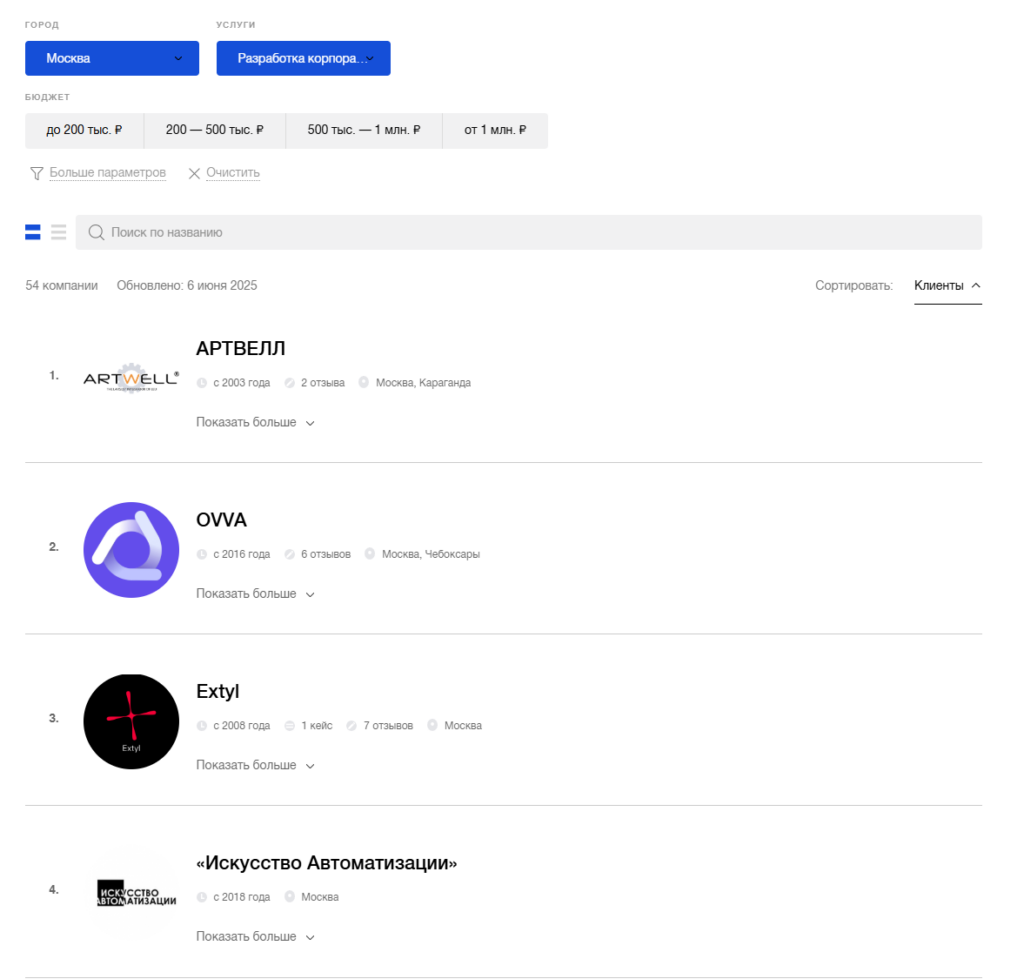
Task: Click Обновлено: 6 июня 2025 text
Action: pos(187,285)
